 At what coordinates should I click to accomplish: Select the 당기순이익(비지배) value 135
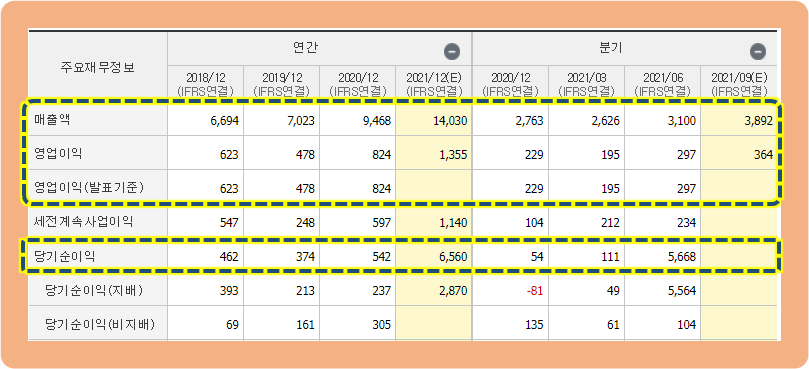[534, 325]
